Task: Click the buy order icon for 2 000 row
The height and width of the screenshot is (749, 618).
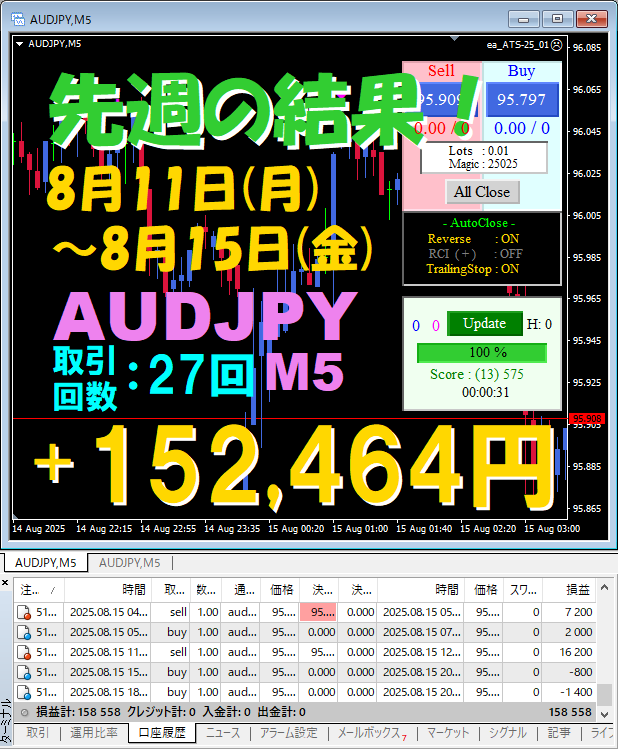Action: (24, 632)
